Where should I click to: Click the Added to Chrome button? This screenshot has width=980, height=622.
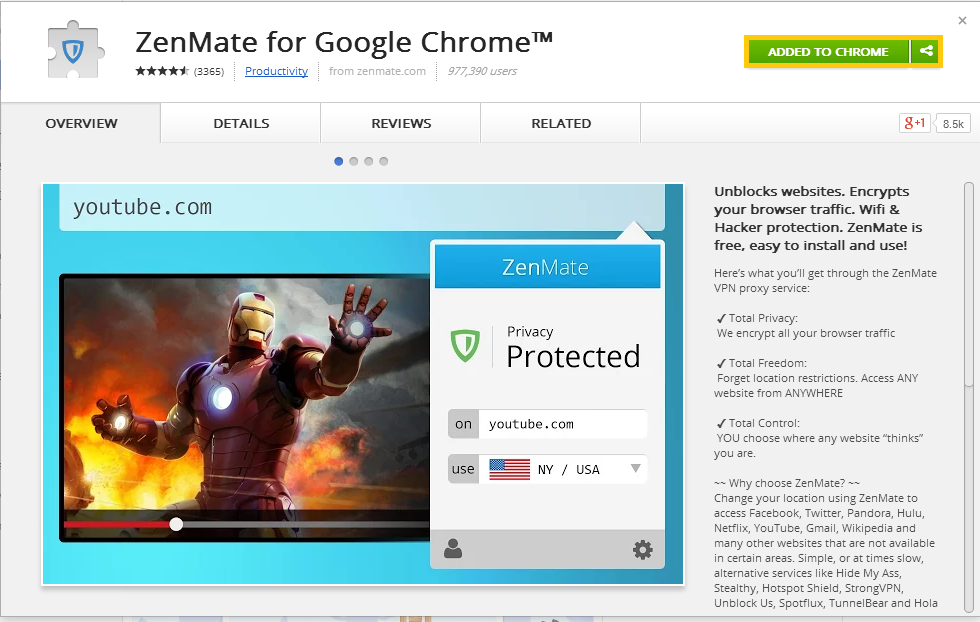coord(828,51)
